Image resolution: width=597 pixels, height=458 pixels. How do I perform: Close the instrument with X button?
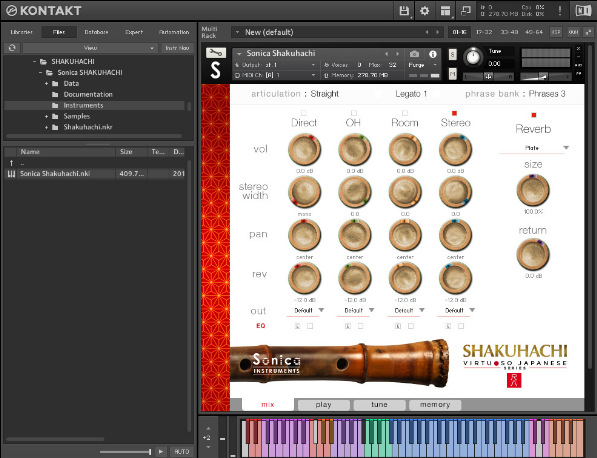[x=579, y=49]
